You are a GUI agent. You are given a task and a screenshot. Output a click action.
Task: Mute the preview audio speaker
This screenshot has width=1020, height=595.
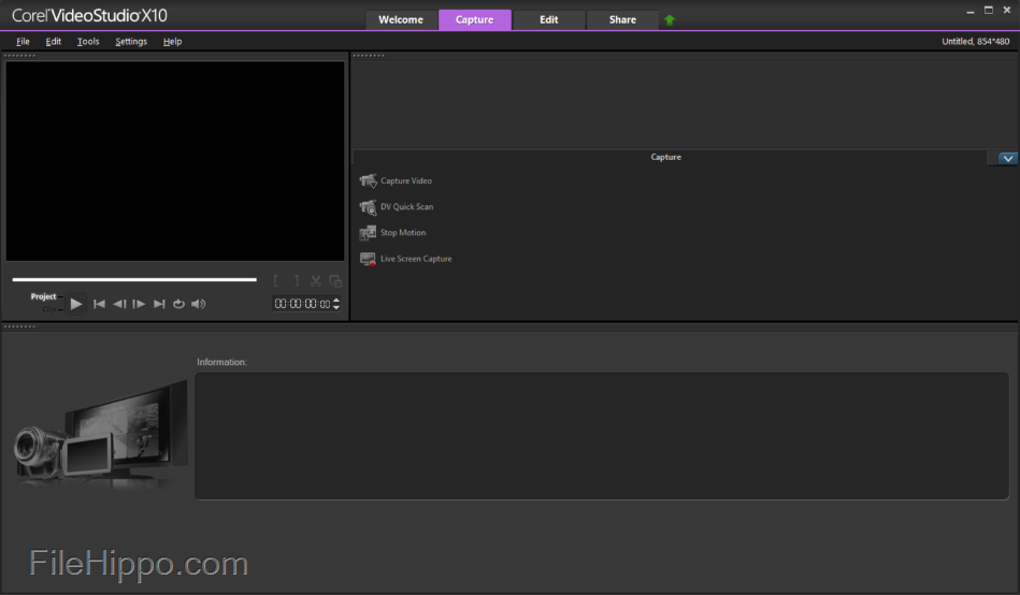point(198,303)
